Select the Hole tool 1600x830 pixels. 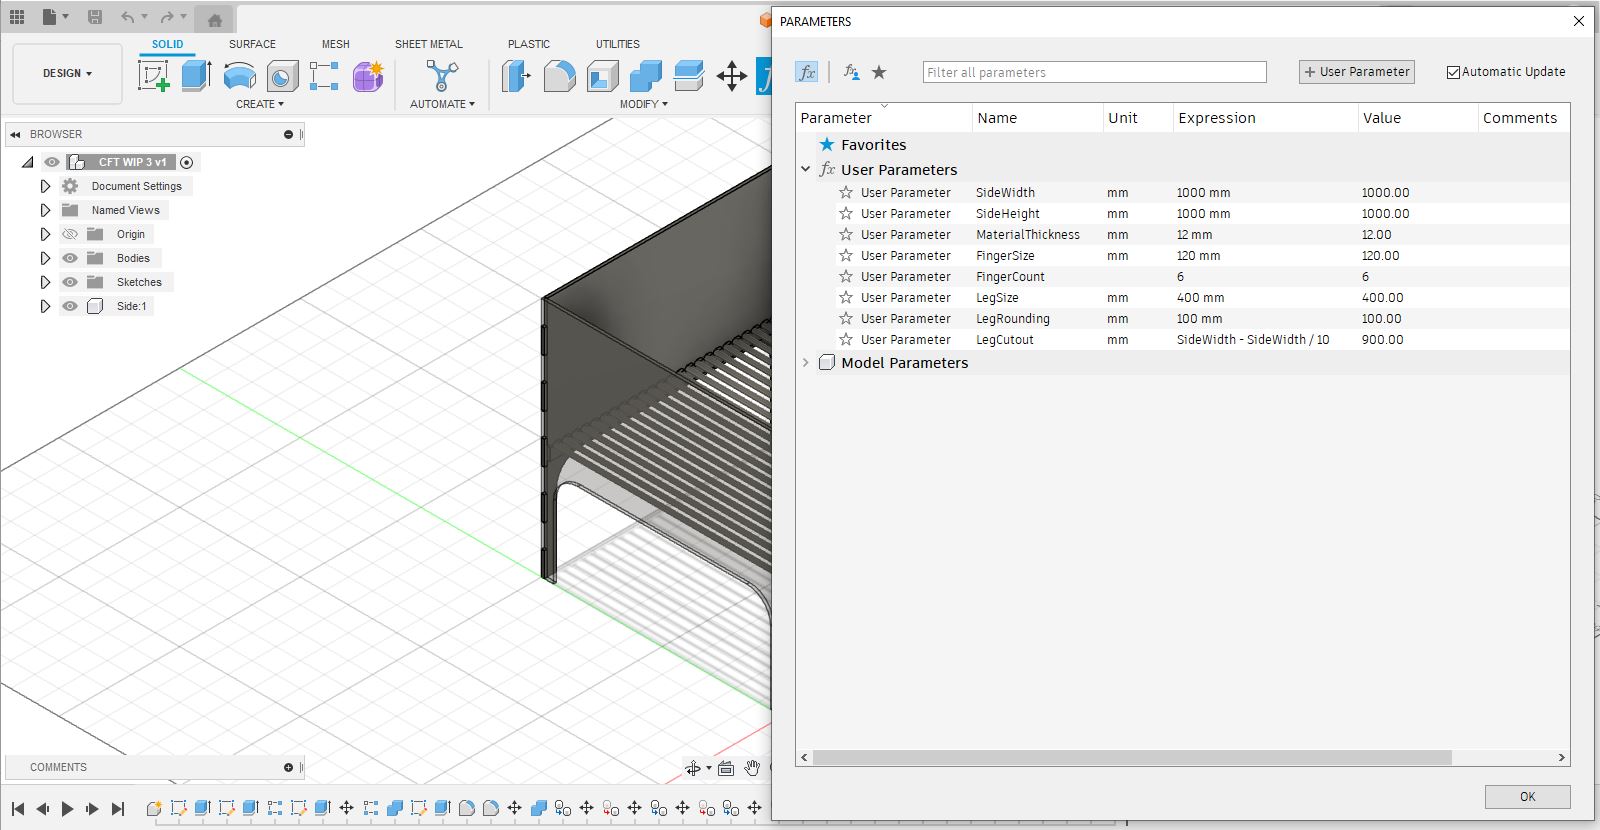282,76
